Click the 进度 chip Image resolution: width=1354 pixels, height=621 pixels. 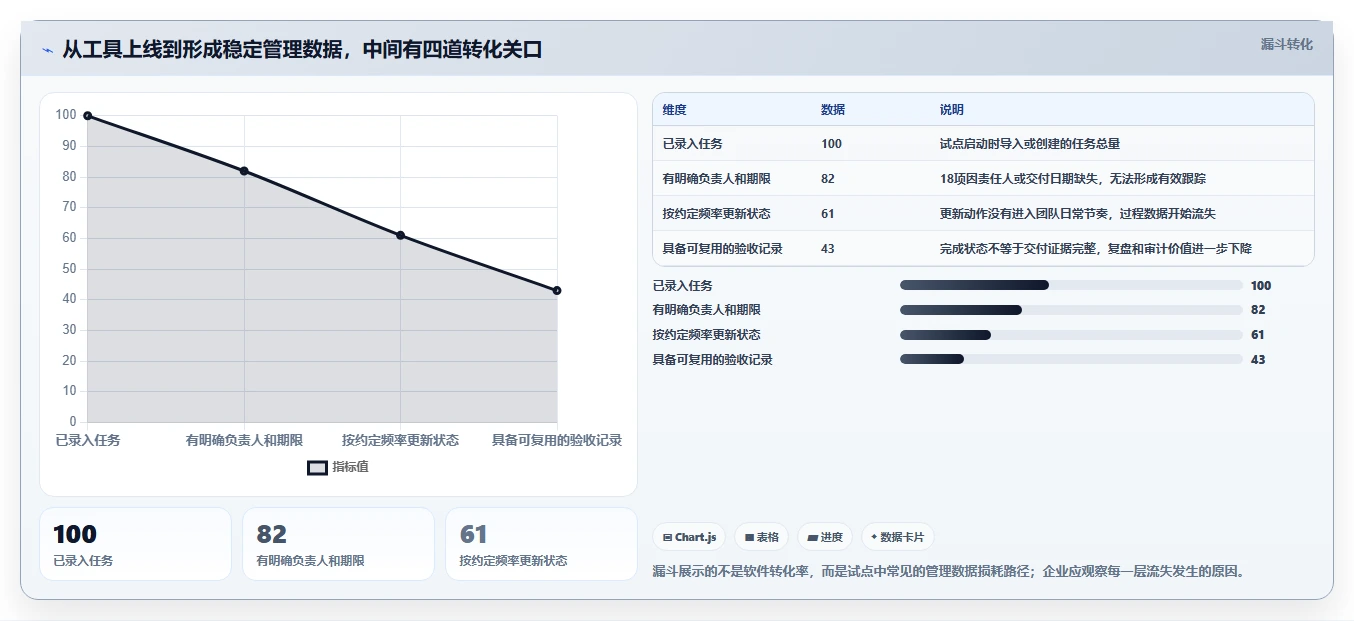pyautogui.click(x=824, y=537)
